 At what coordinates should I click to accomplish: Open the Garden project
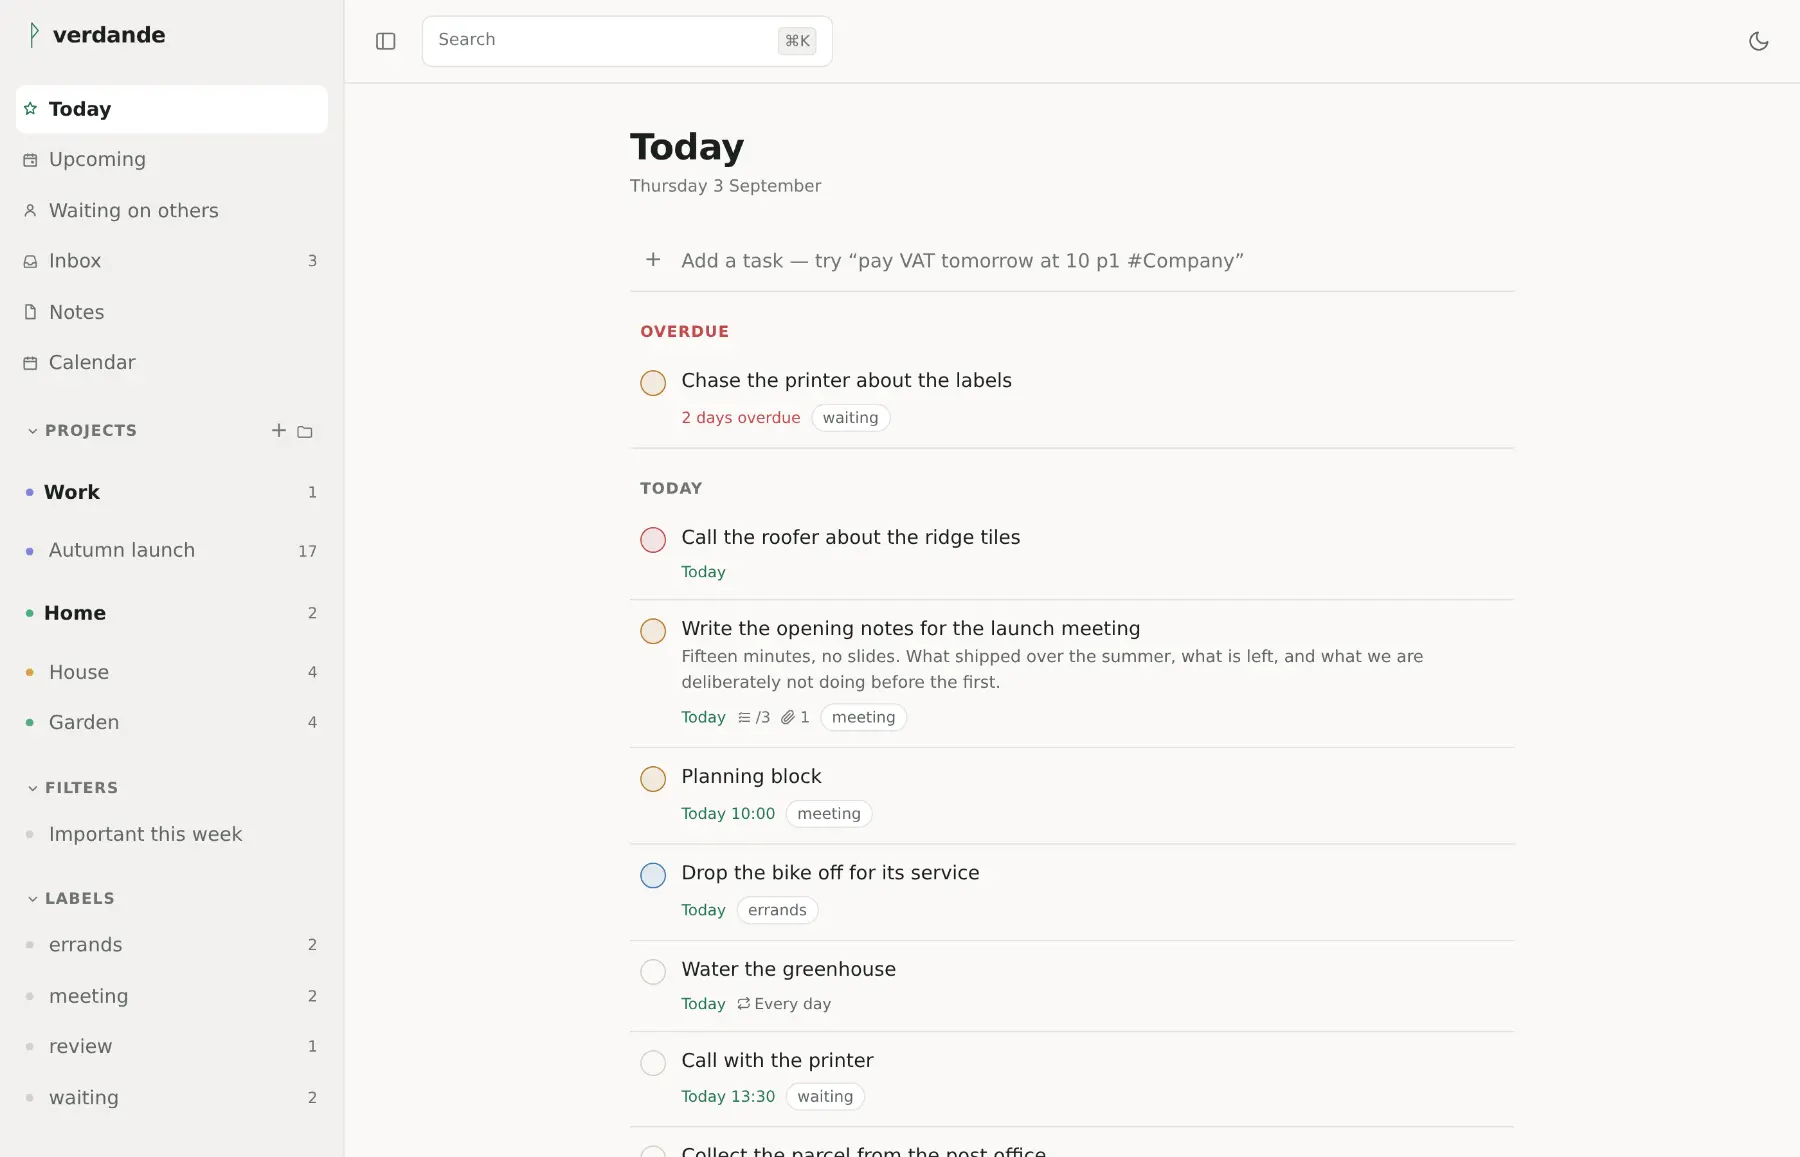(x=172, y=722)
